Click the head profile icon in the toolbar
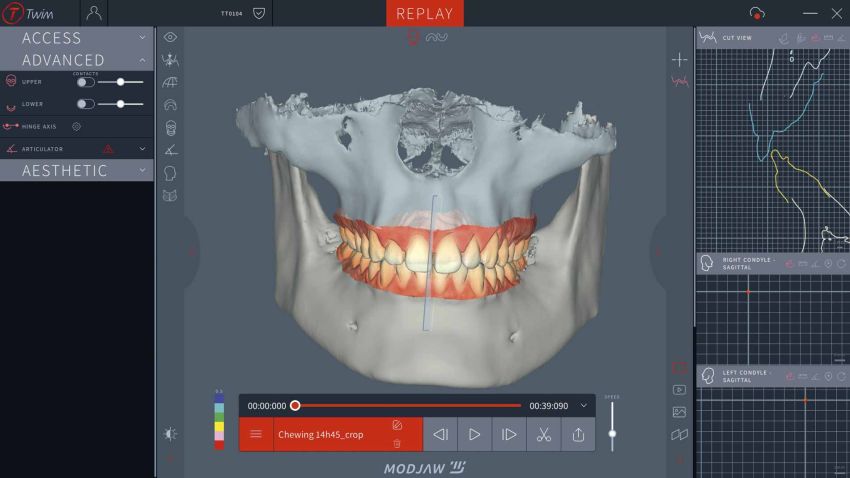The height and width of the screenshot is (478, 850). click(170, 173)
